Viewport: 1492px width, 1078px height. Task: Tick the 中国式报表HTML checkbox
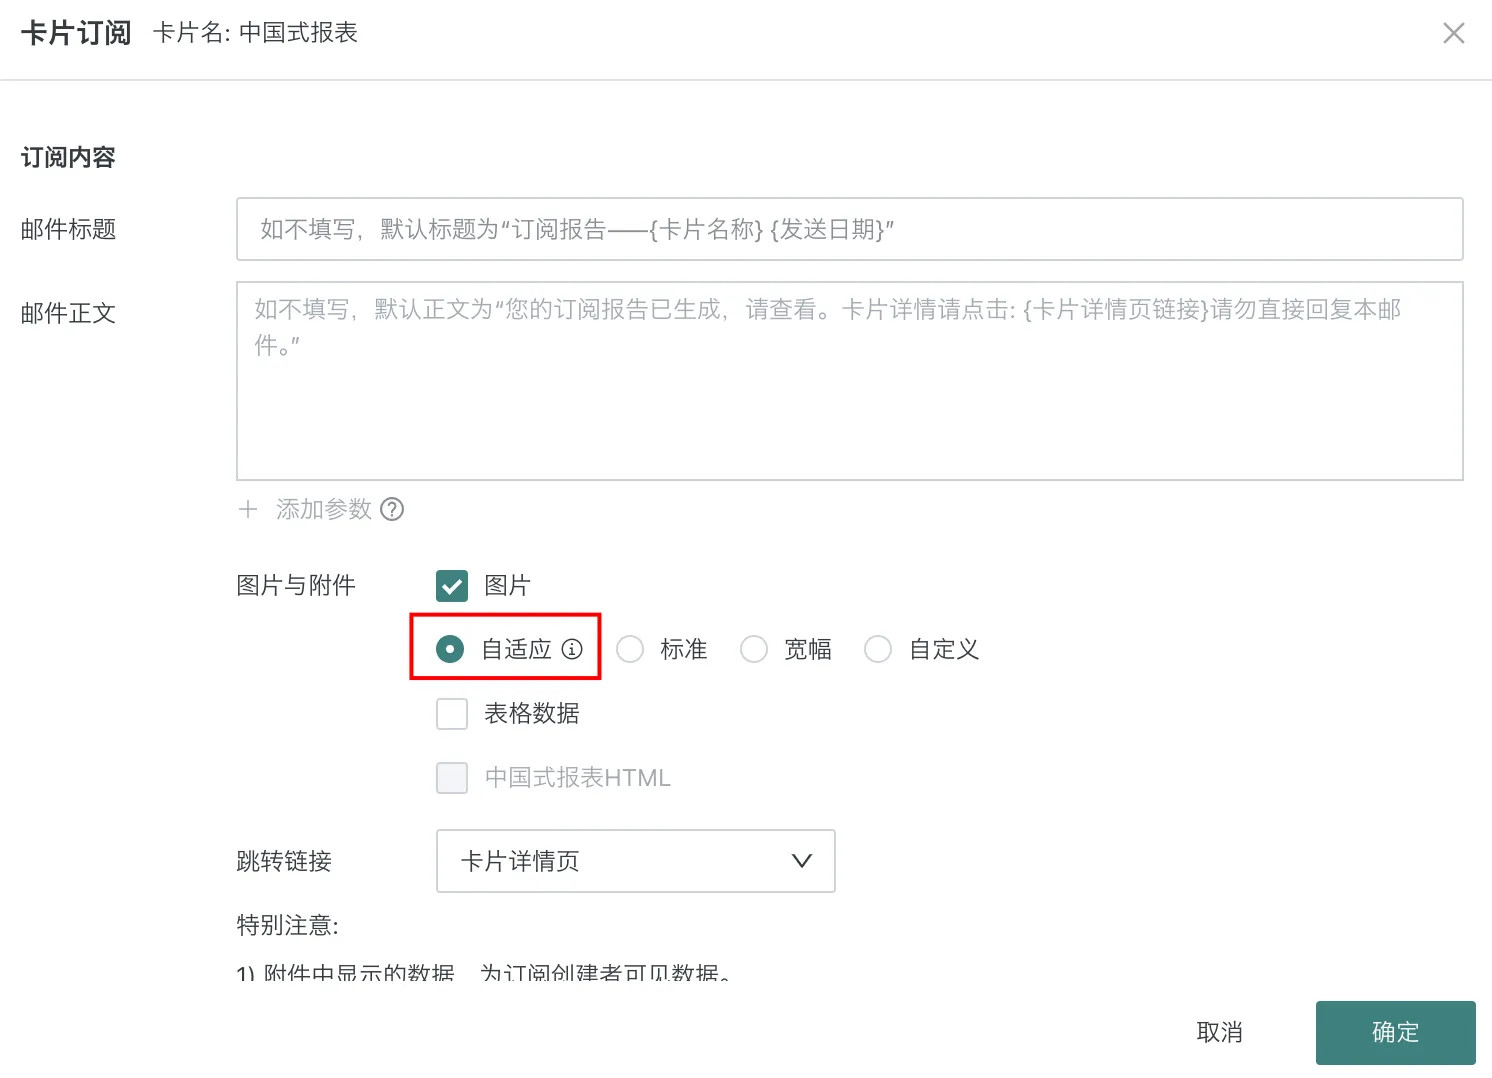(452, 777)
